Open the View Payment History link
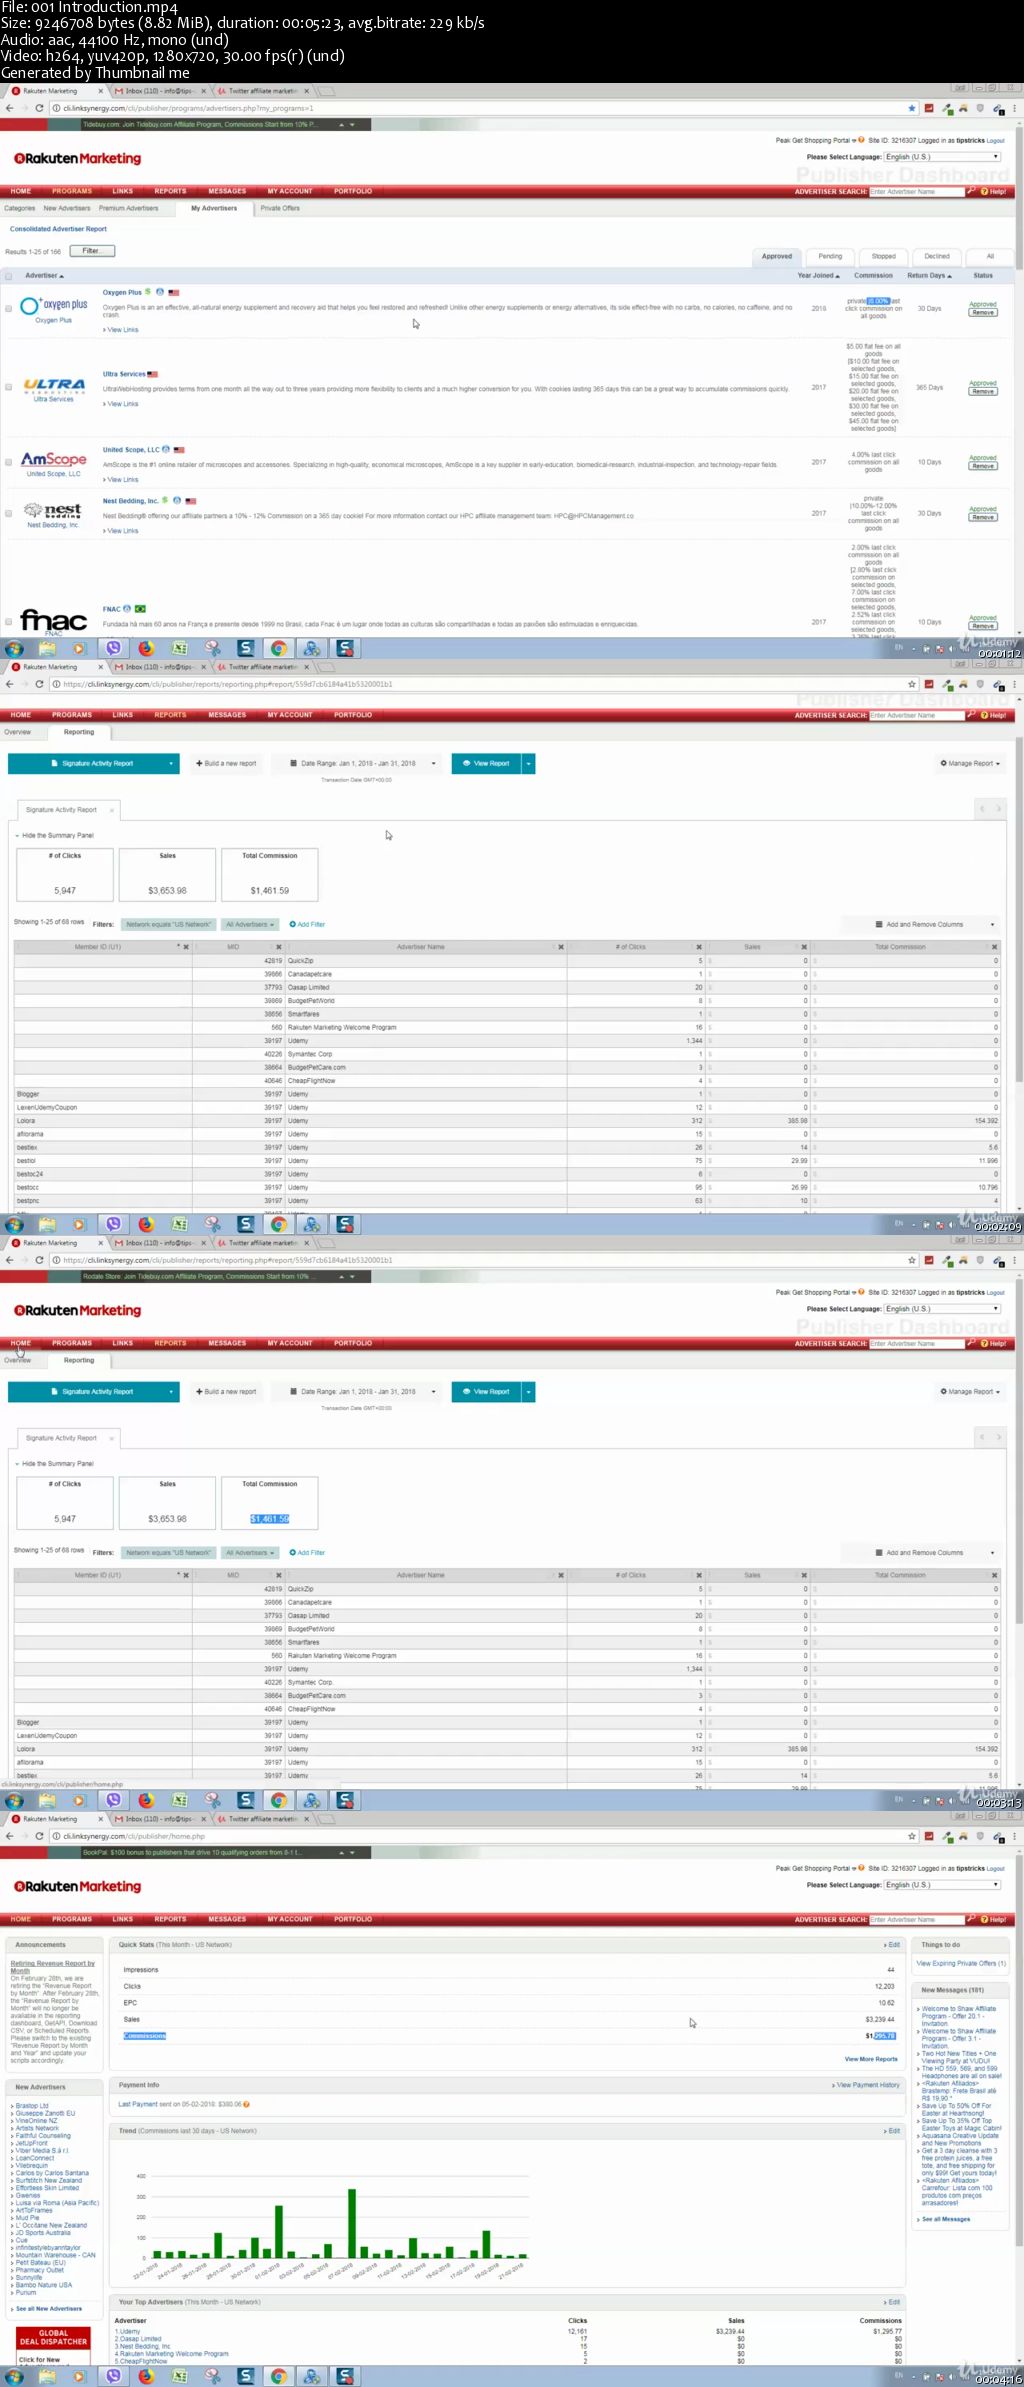1024x2387 pixels. (866, 2085)
